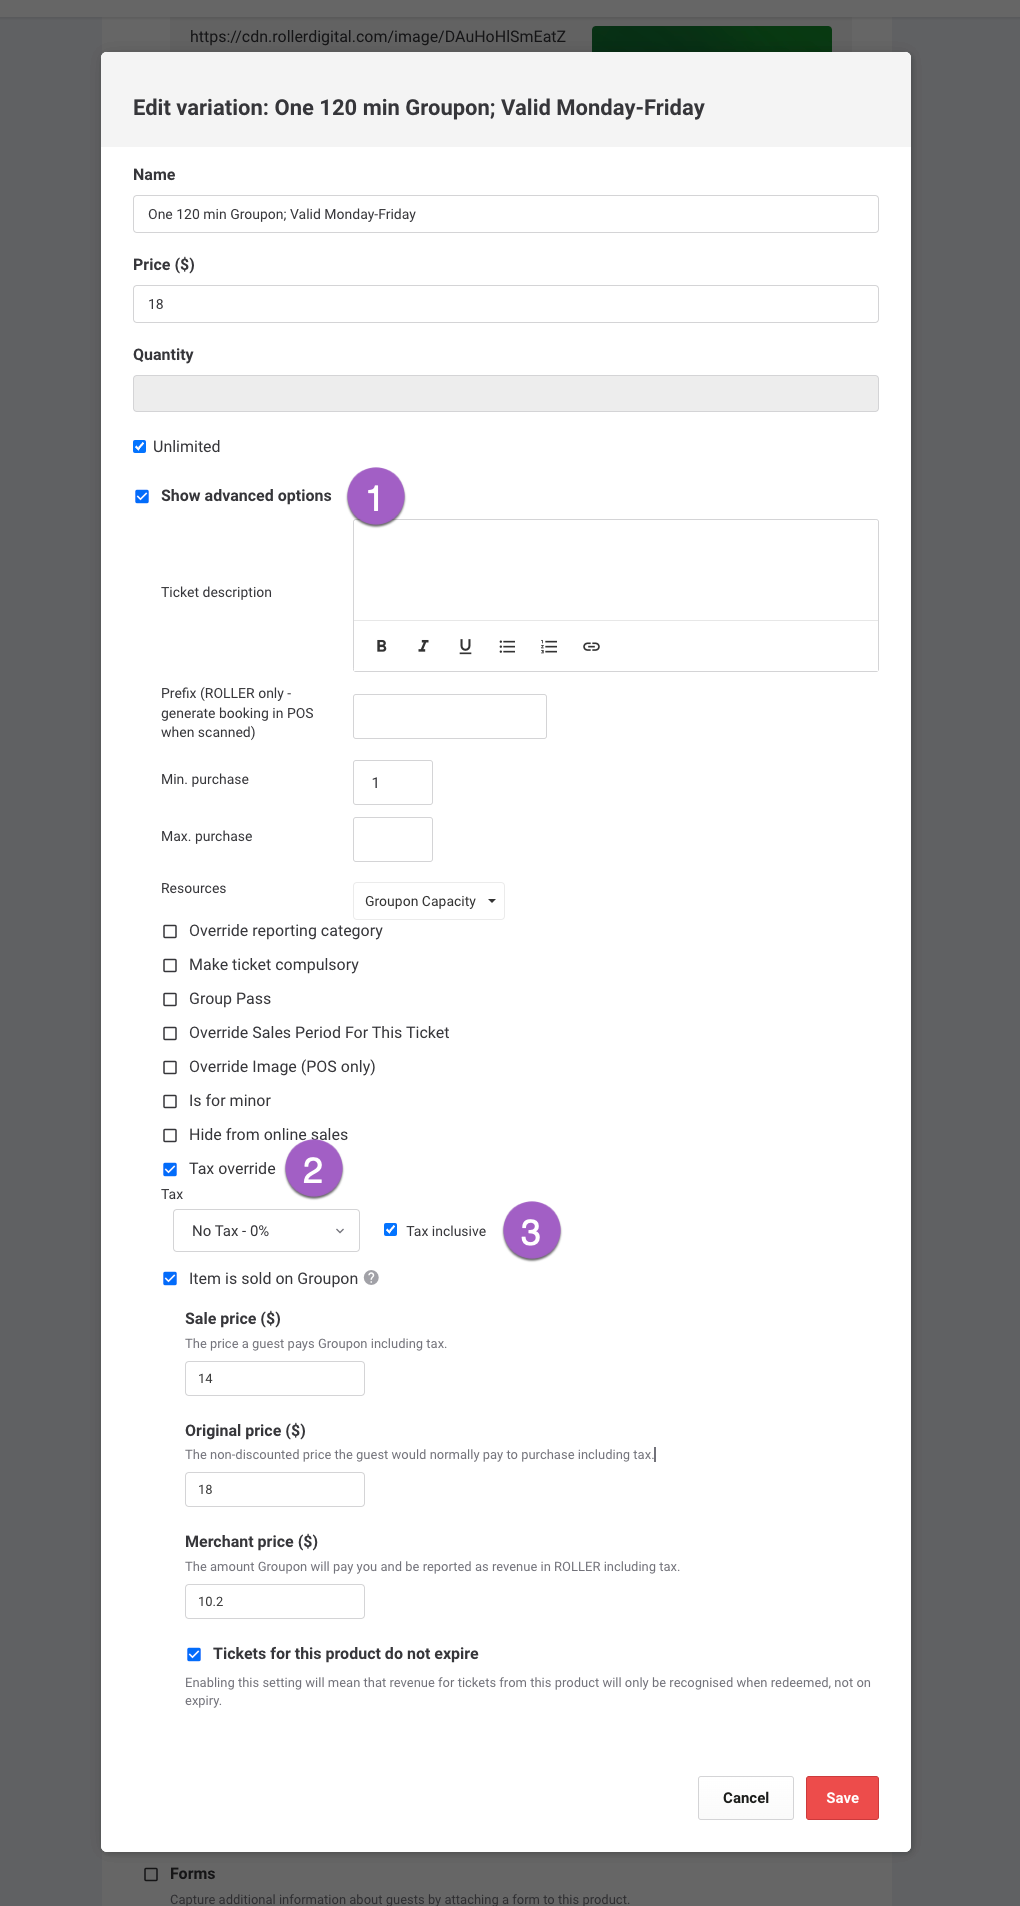Apply underline formatting icon
This screenshot has width=1020, height=1906.
pos(465,646)
